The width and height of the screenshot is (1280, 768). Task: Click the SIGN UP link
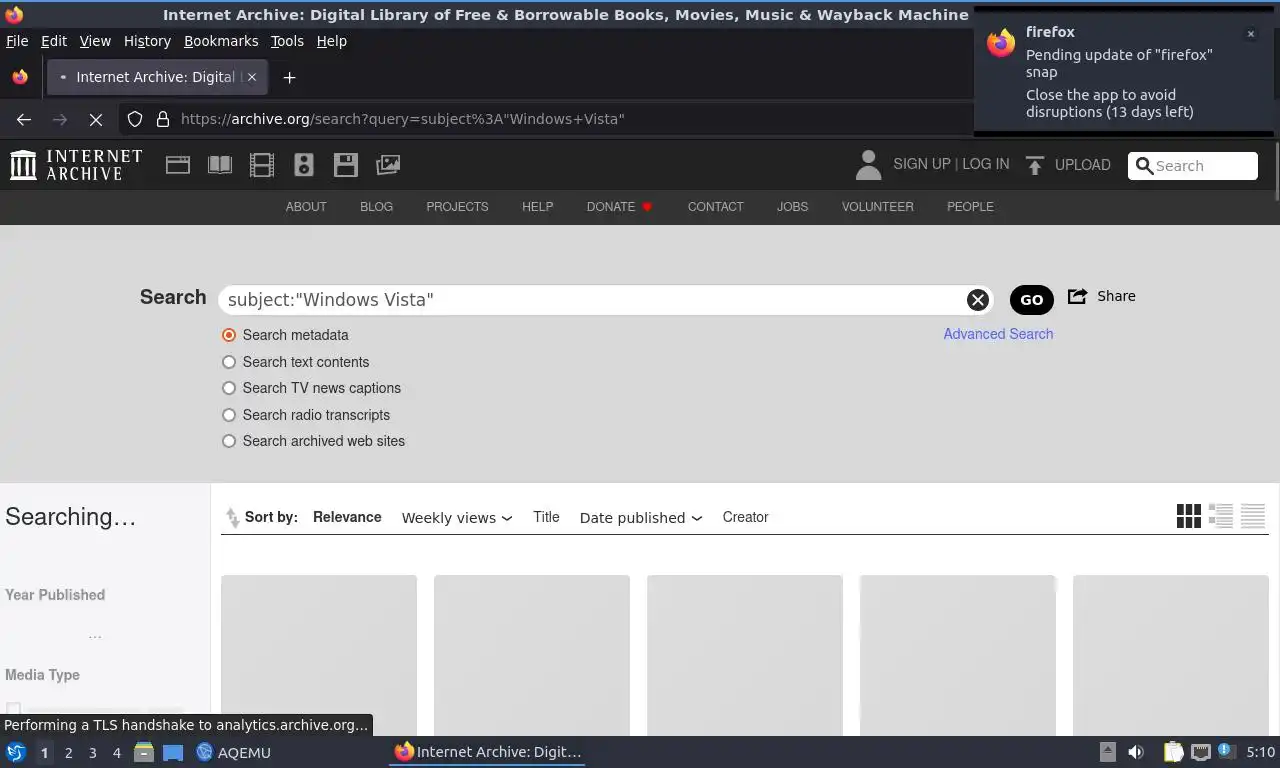pos(921,164)
